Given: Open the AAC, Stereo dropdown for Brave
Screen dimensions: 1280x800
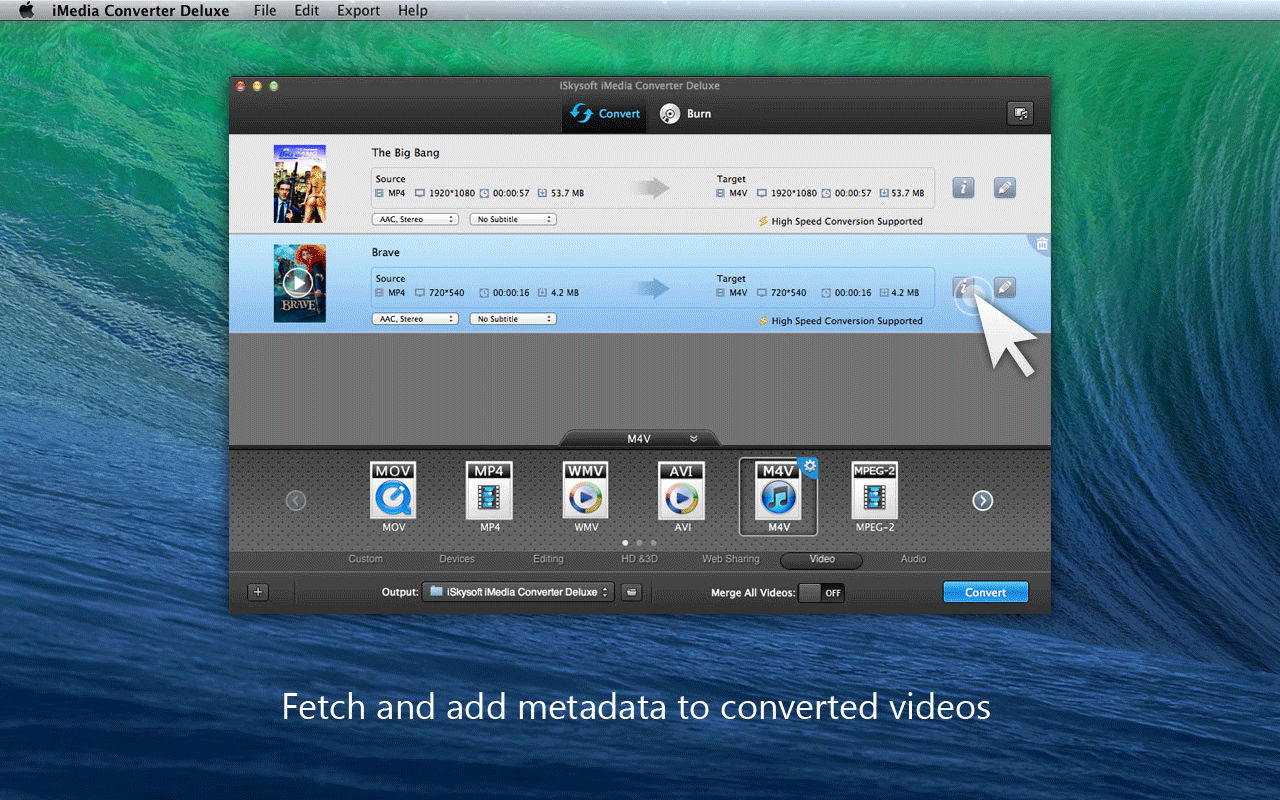Looking at the screenshot, I should (x=415, y=319).
